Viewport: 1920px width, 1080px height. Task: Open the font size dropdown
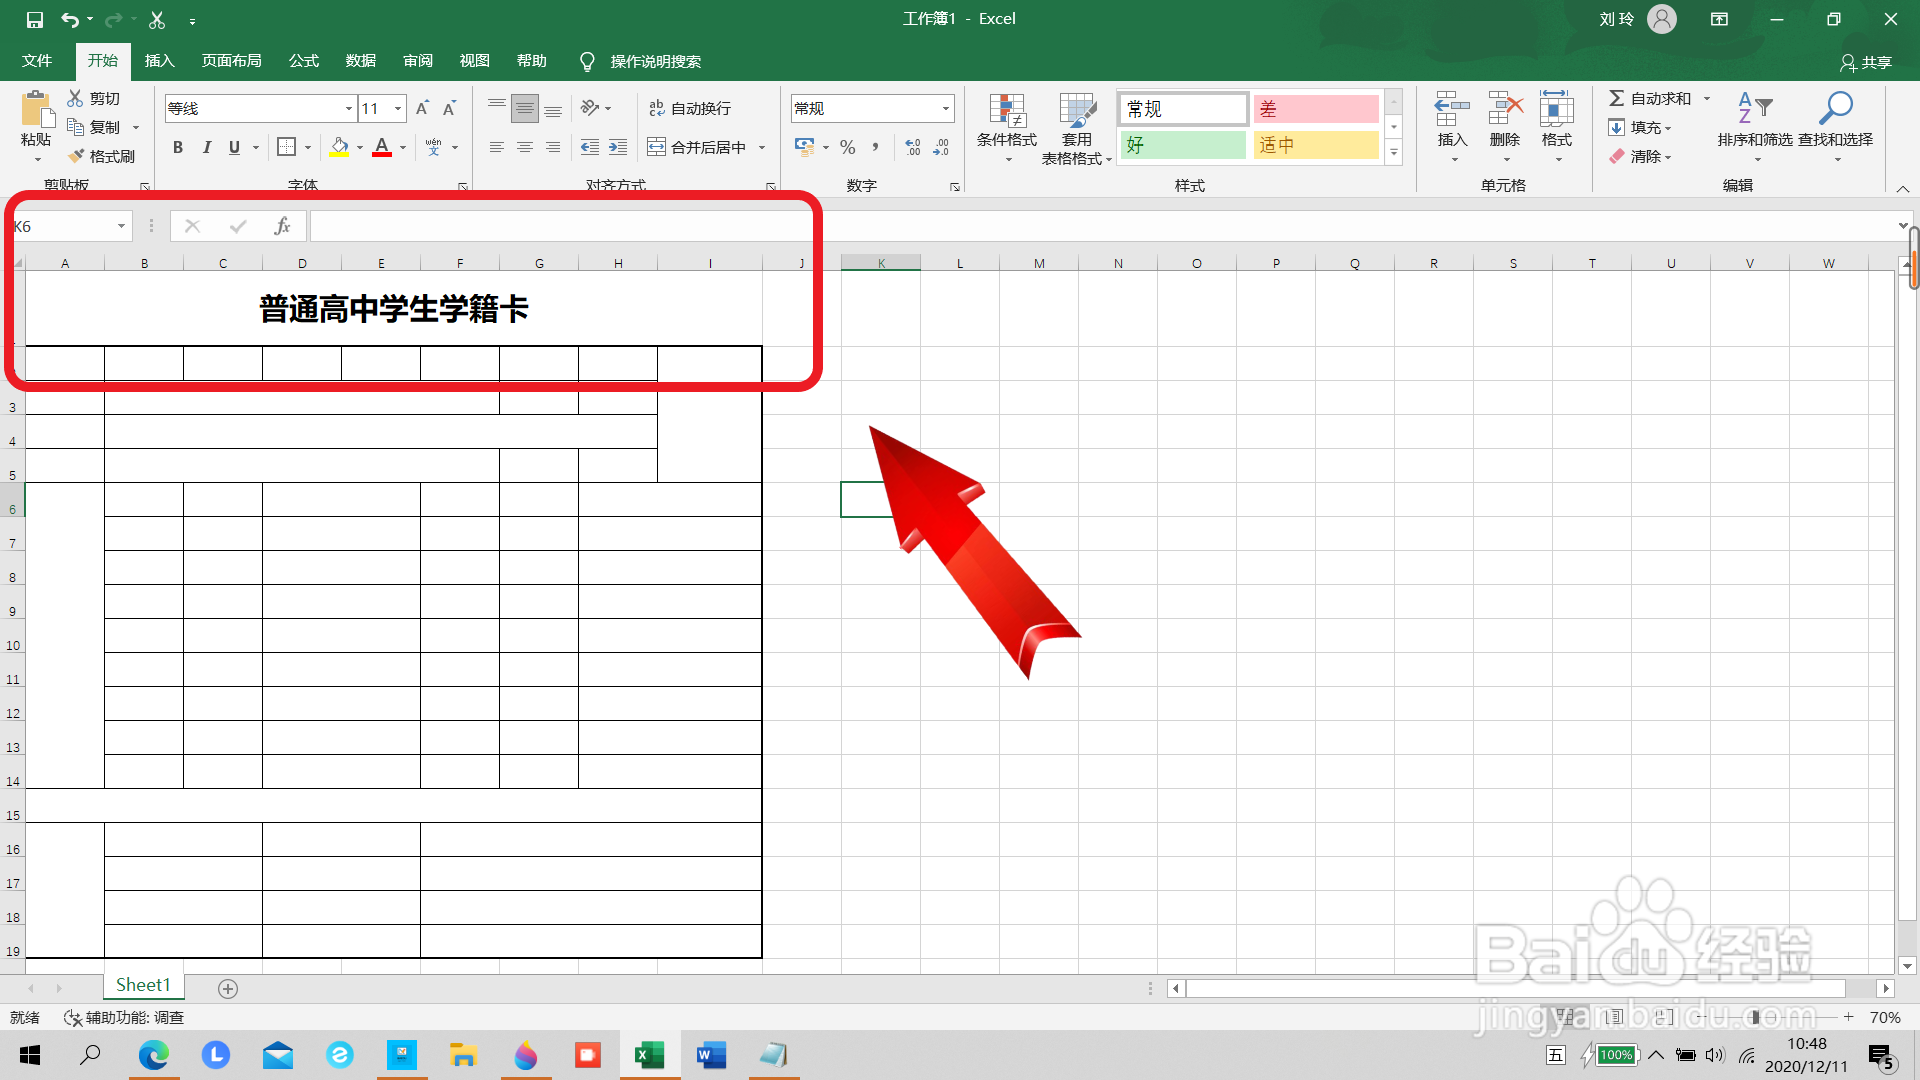(x=397, y=108)
